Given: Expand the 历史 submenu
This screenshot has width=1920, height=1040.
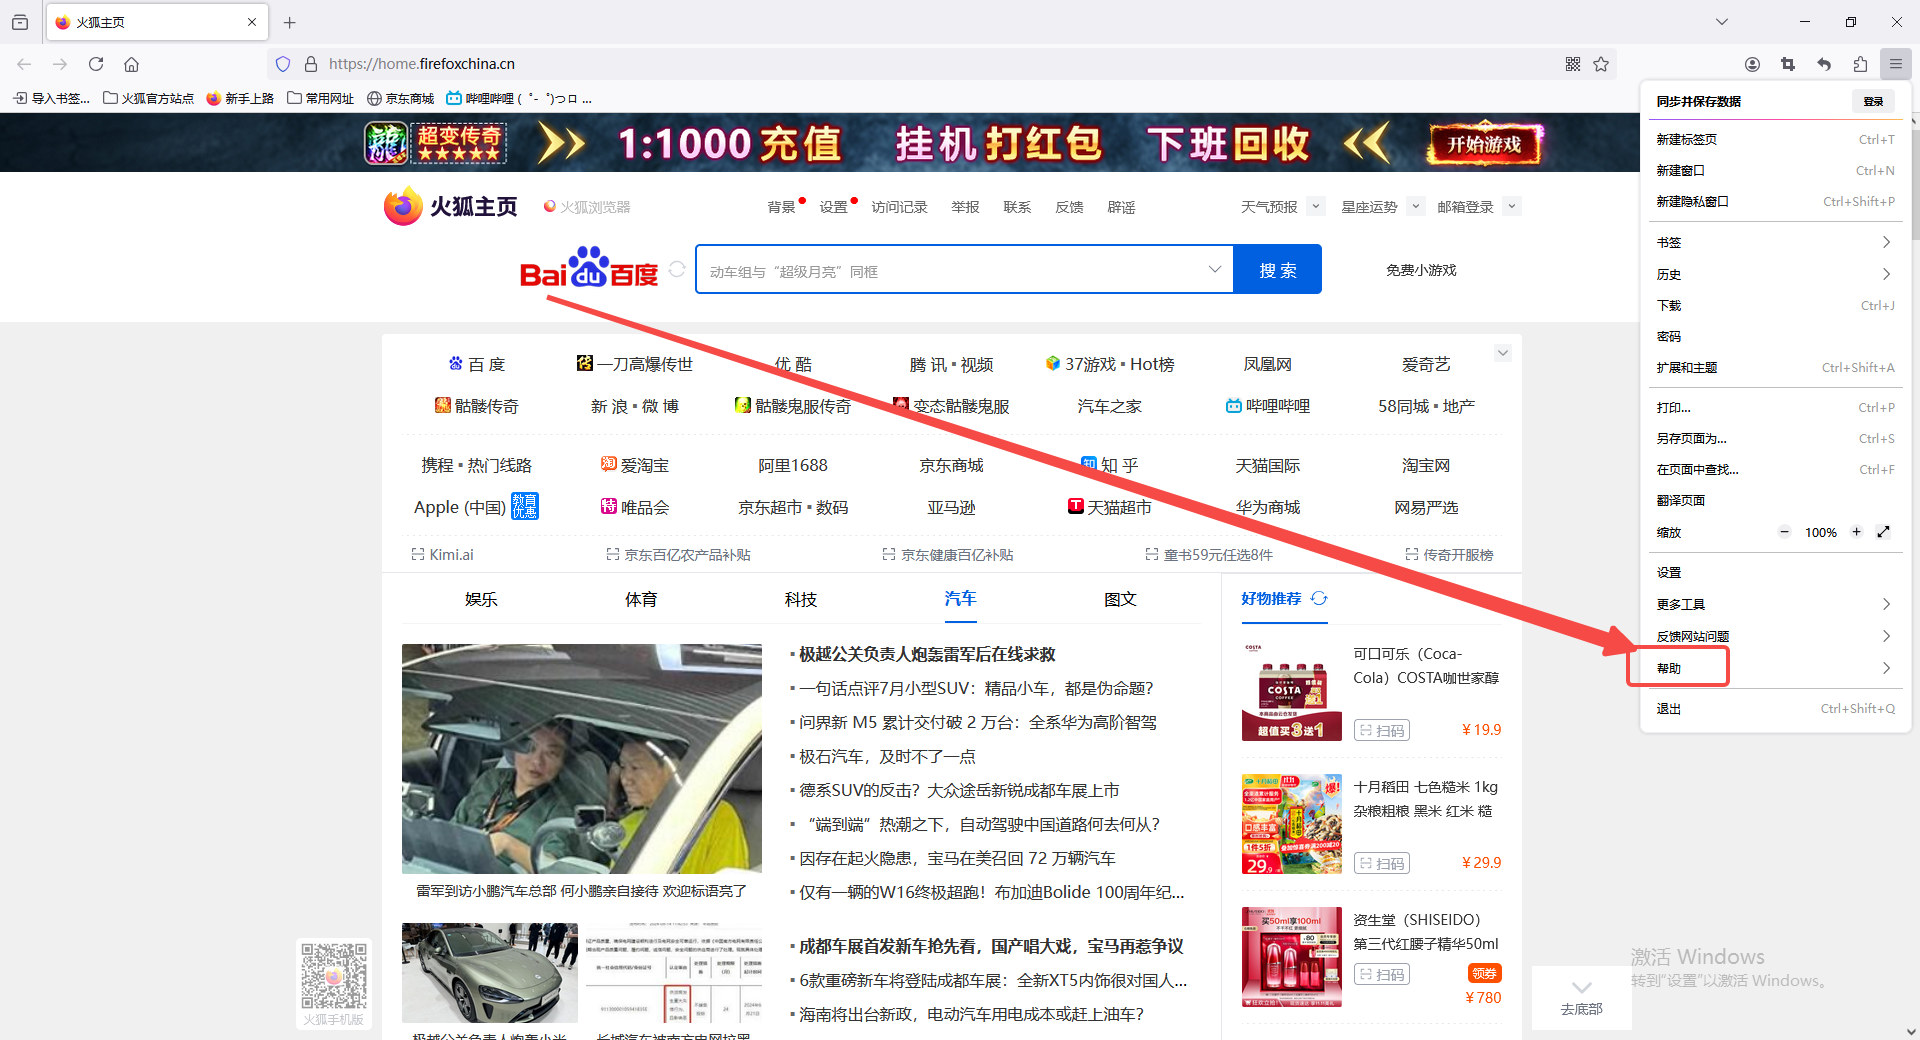Looking at the screenshot, I should tap(1775, 274).
